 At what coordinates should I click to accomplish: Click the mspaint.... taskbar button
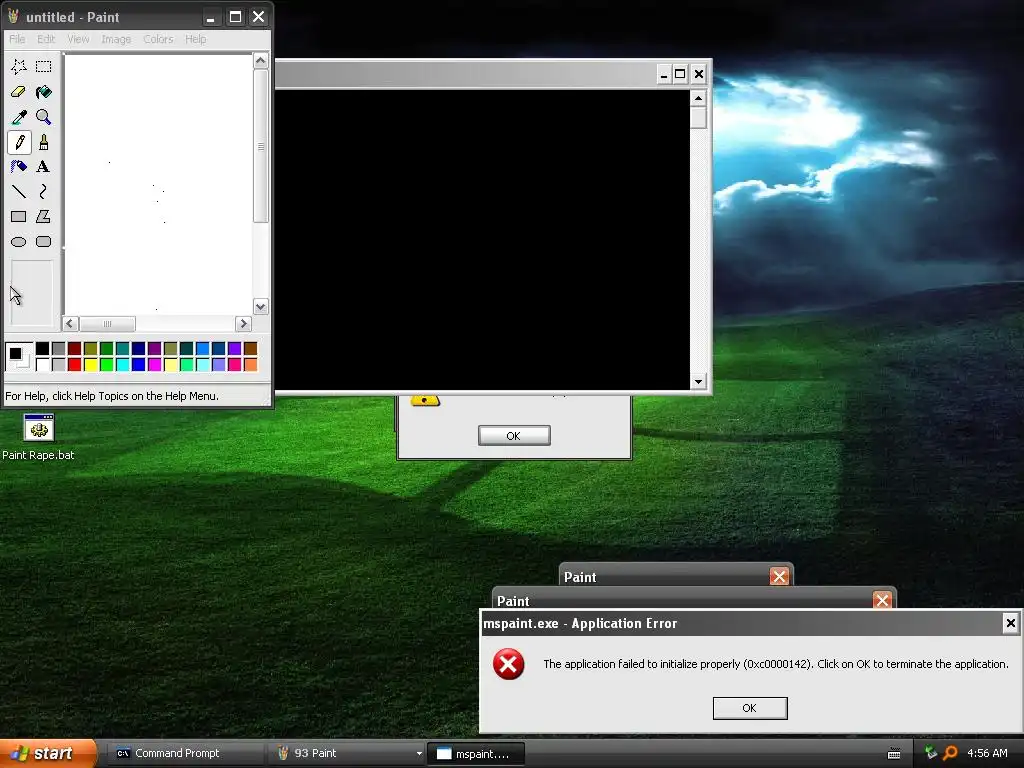pos(475,754)
